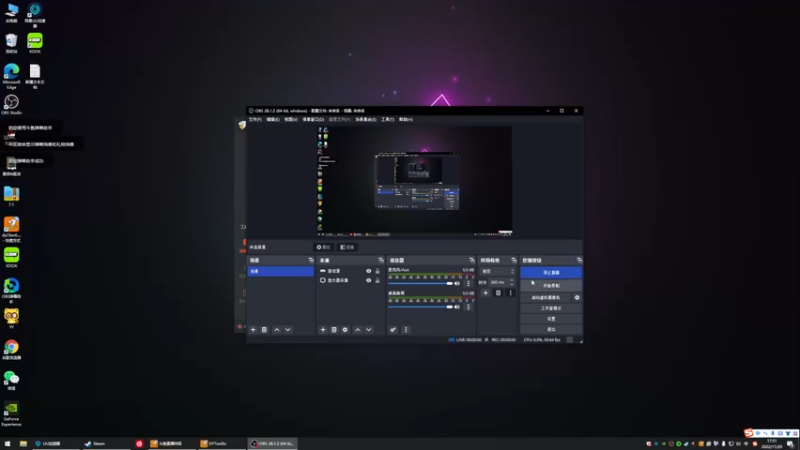Open the 视图 (View) menu
The image size is (800, 450).
click(x=291, y=119)
